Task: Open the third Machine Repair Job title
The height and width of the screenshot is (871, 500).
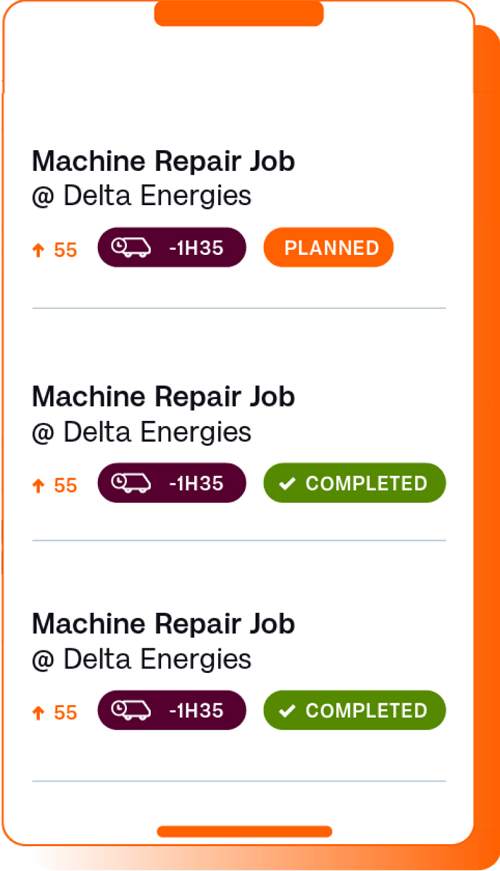Action: (163, 624)
